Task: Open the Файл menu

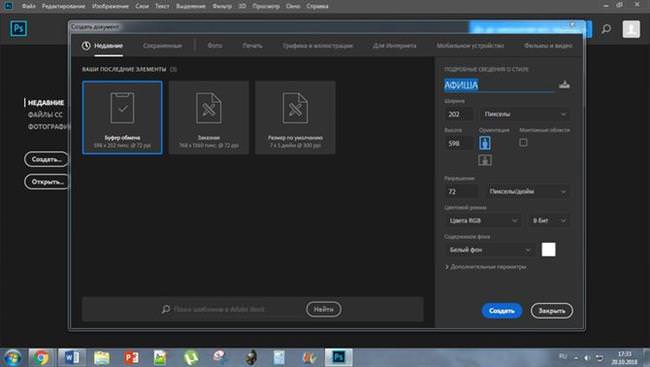Action: [28, 6]
